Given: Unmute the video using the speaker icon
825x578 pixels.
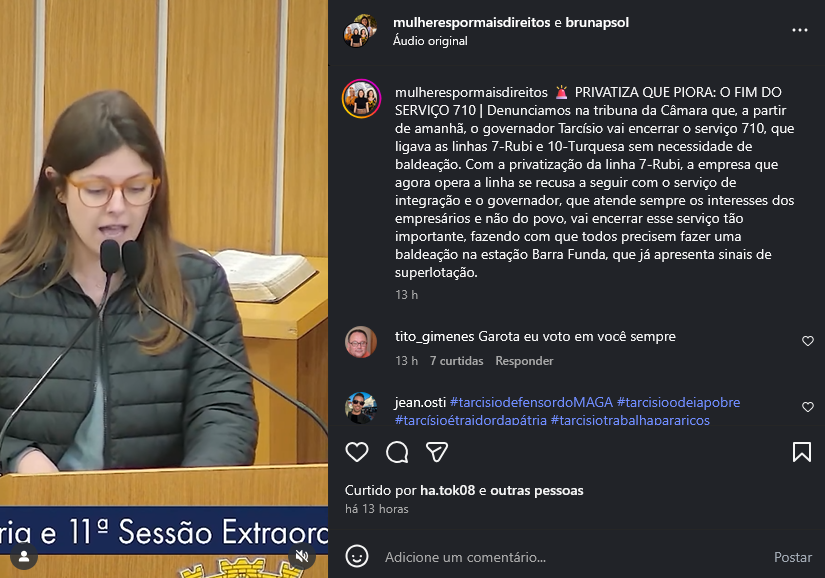Looking at the screenshot, I should (301, 556).
